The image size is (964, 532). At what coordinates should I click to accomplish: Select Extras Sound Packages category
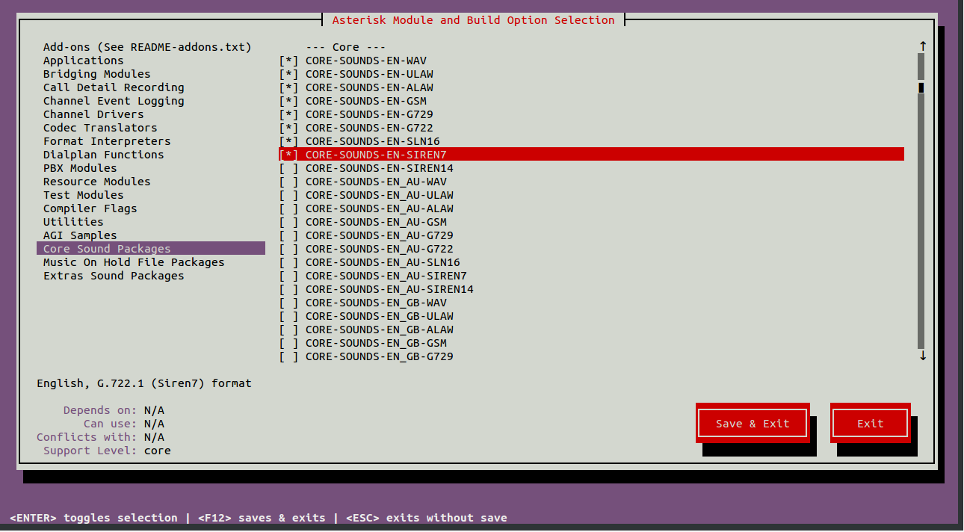(113, 276)
